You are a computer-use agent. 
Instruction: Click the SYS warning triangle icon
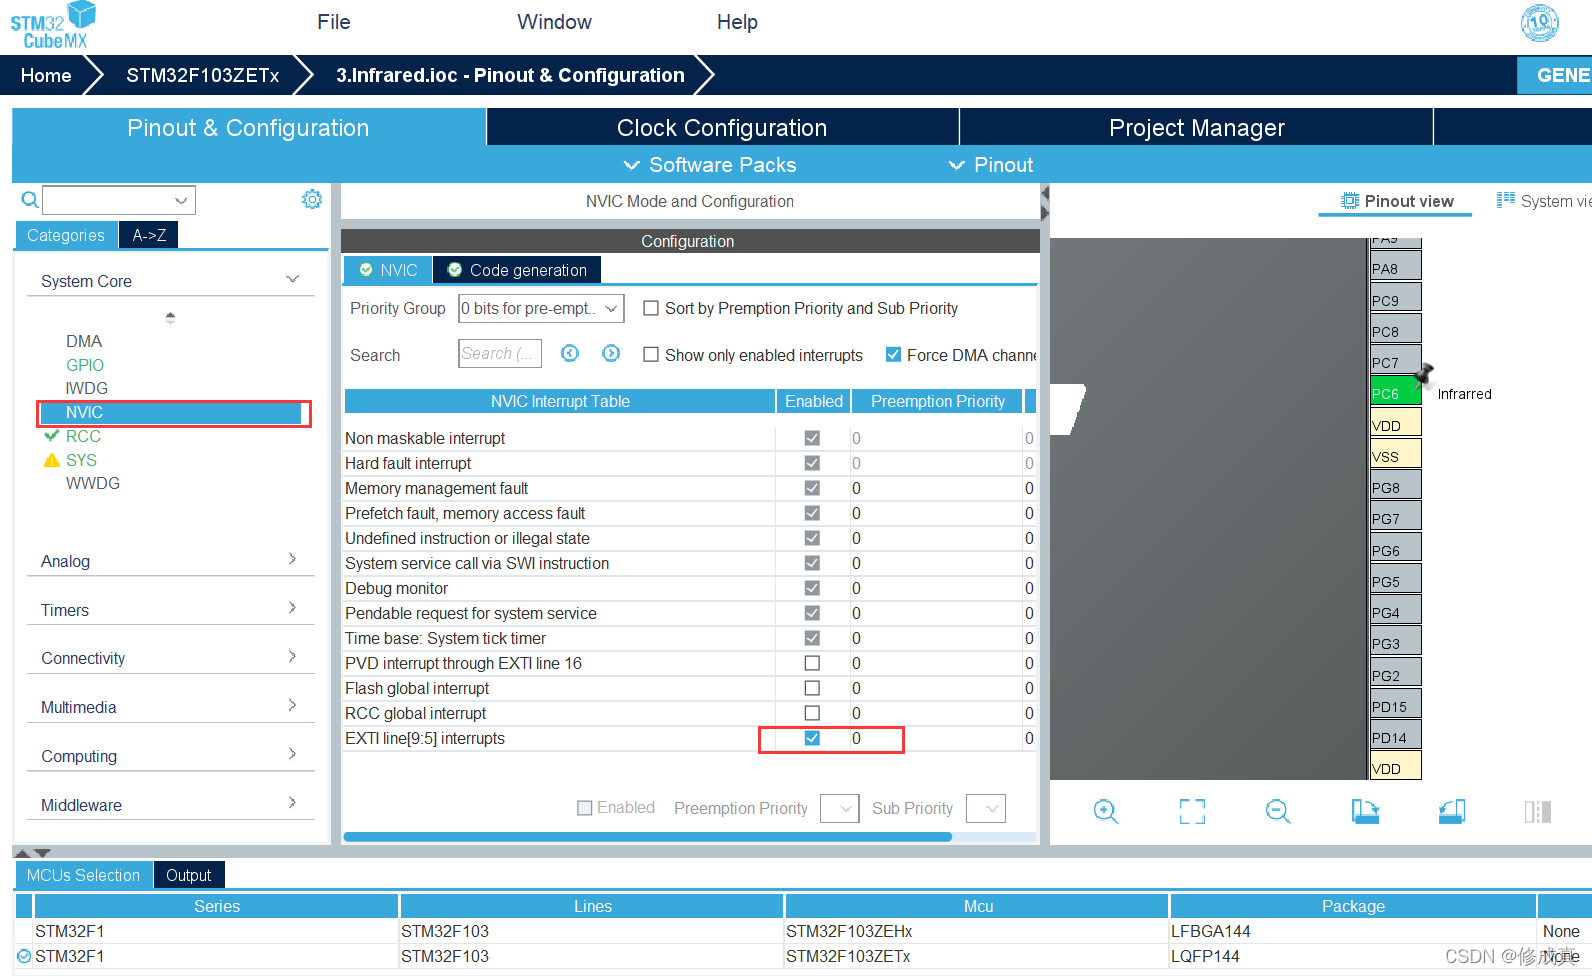[x=52, y=460]
